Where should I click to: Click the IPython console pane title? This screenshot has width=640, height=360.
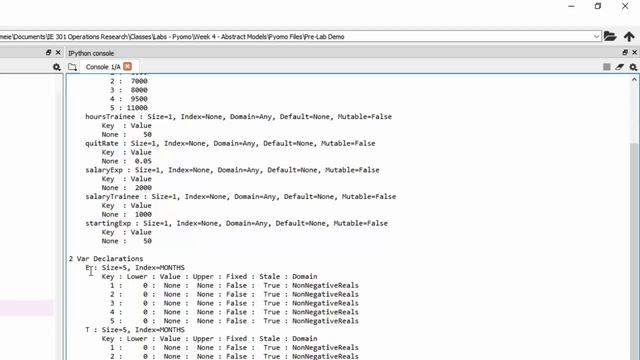(91, 53)
